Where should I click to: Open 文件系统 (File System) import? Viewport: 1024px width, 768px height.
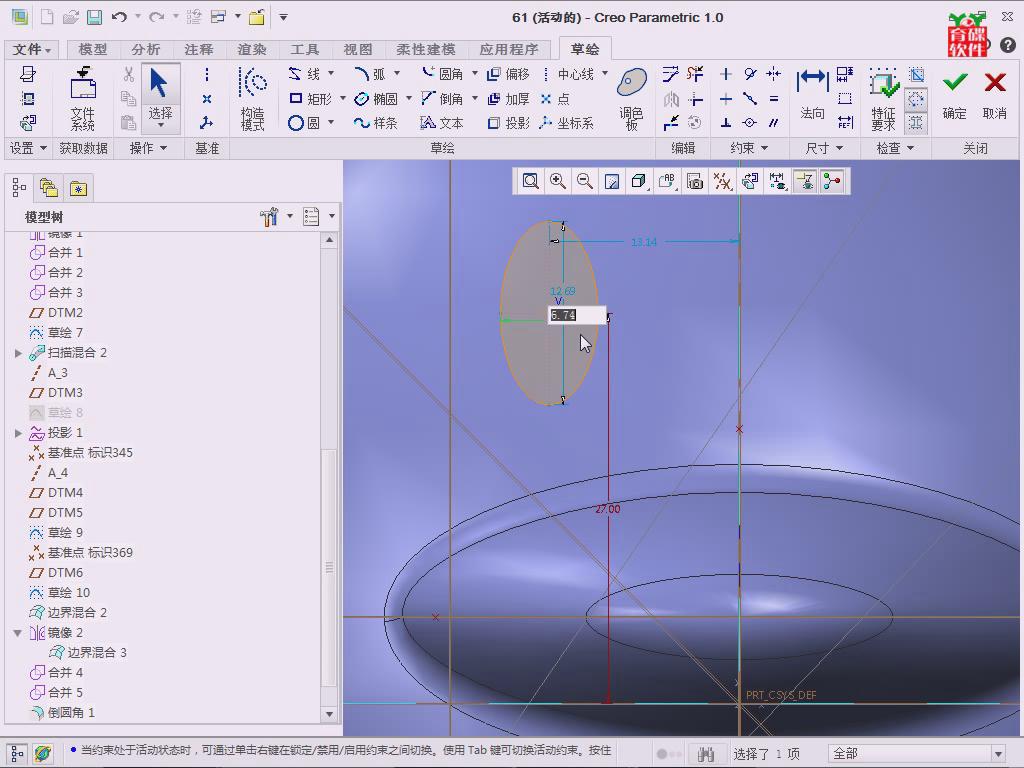pyautogui.click(x=83, y=99)
